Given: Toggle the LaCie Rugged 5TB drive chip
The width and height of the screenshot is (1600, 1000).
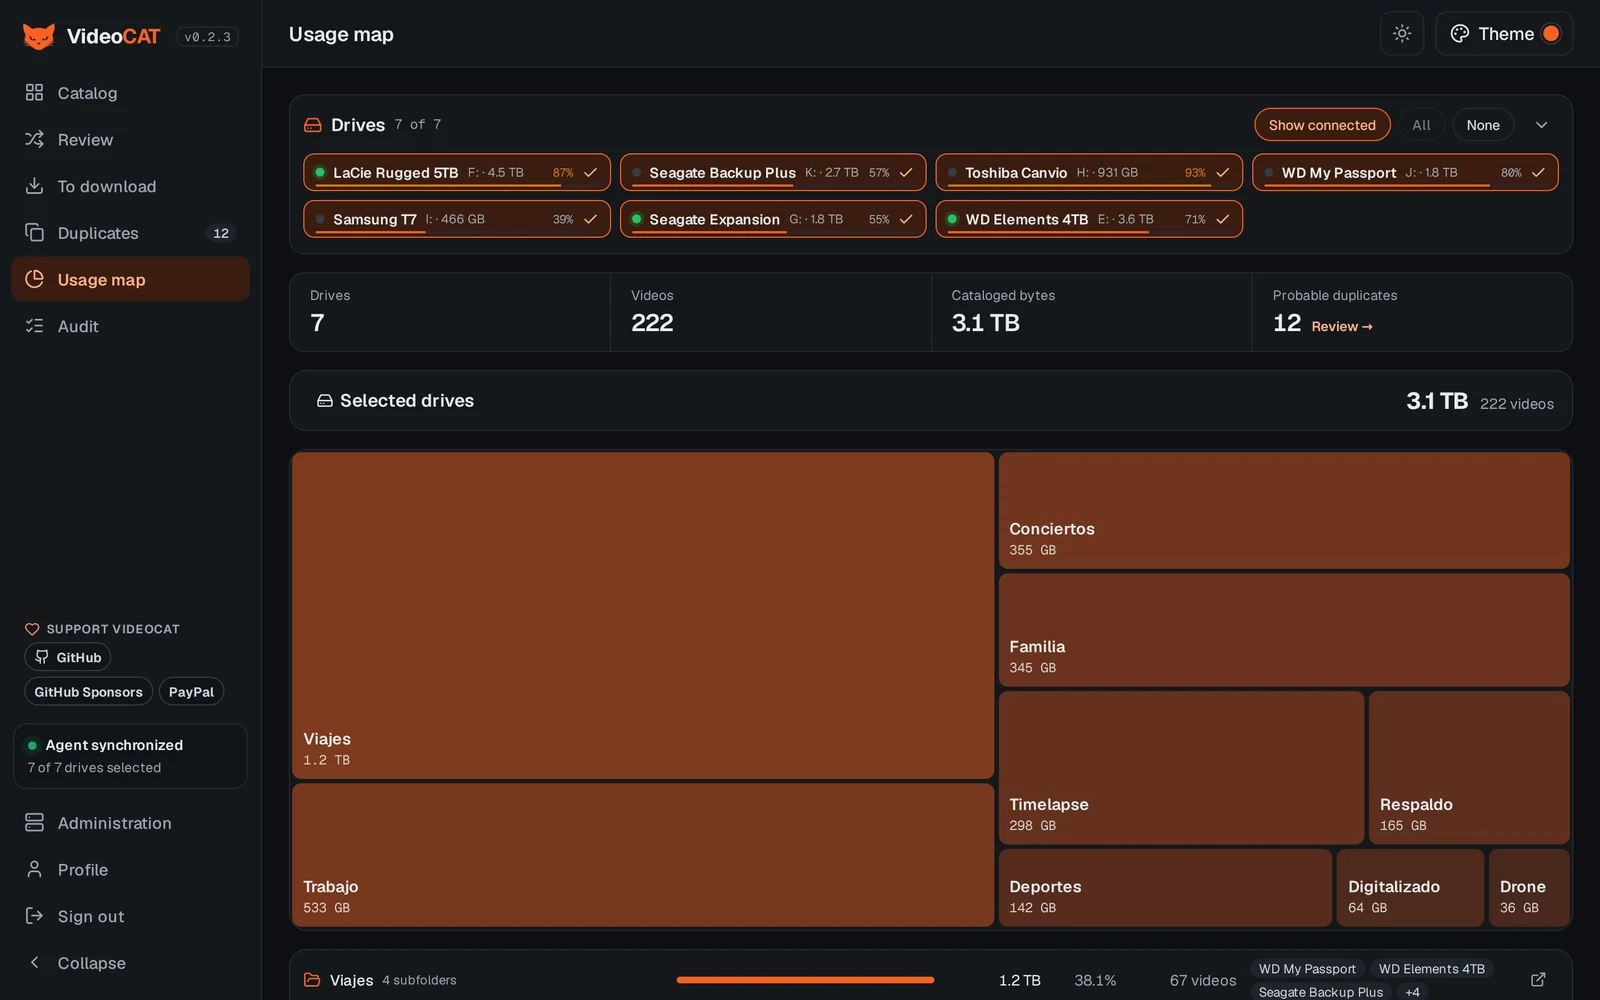Looking at the screenshot, I should point(457,172).
